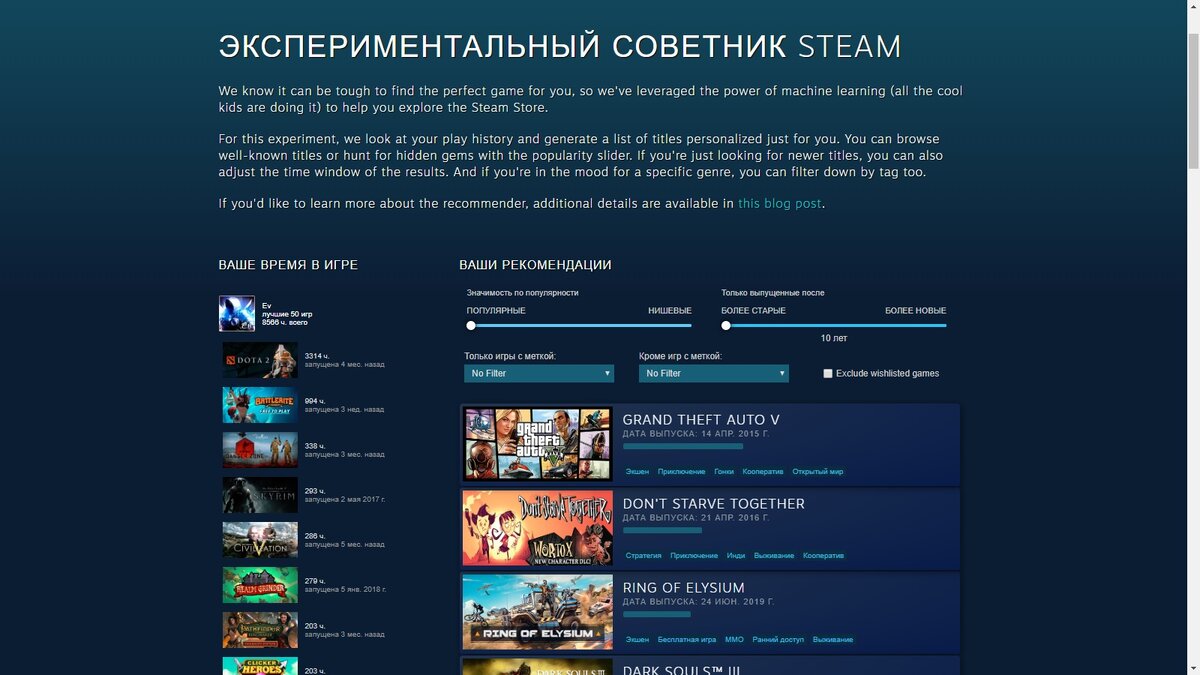Open the Grand Theft Auto V title

pos(701,420)
